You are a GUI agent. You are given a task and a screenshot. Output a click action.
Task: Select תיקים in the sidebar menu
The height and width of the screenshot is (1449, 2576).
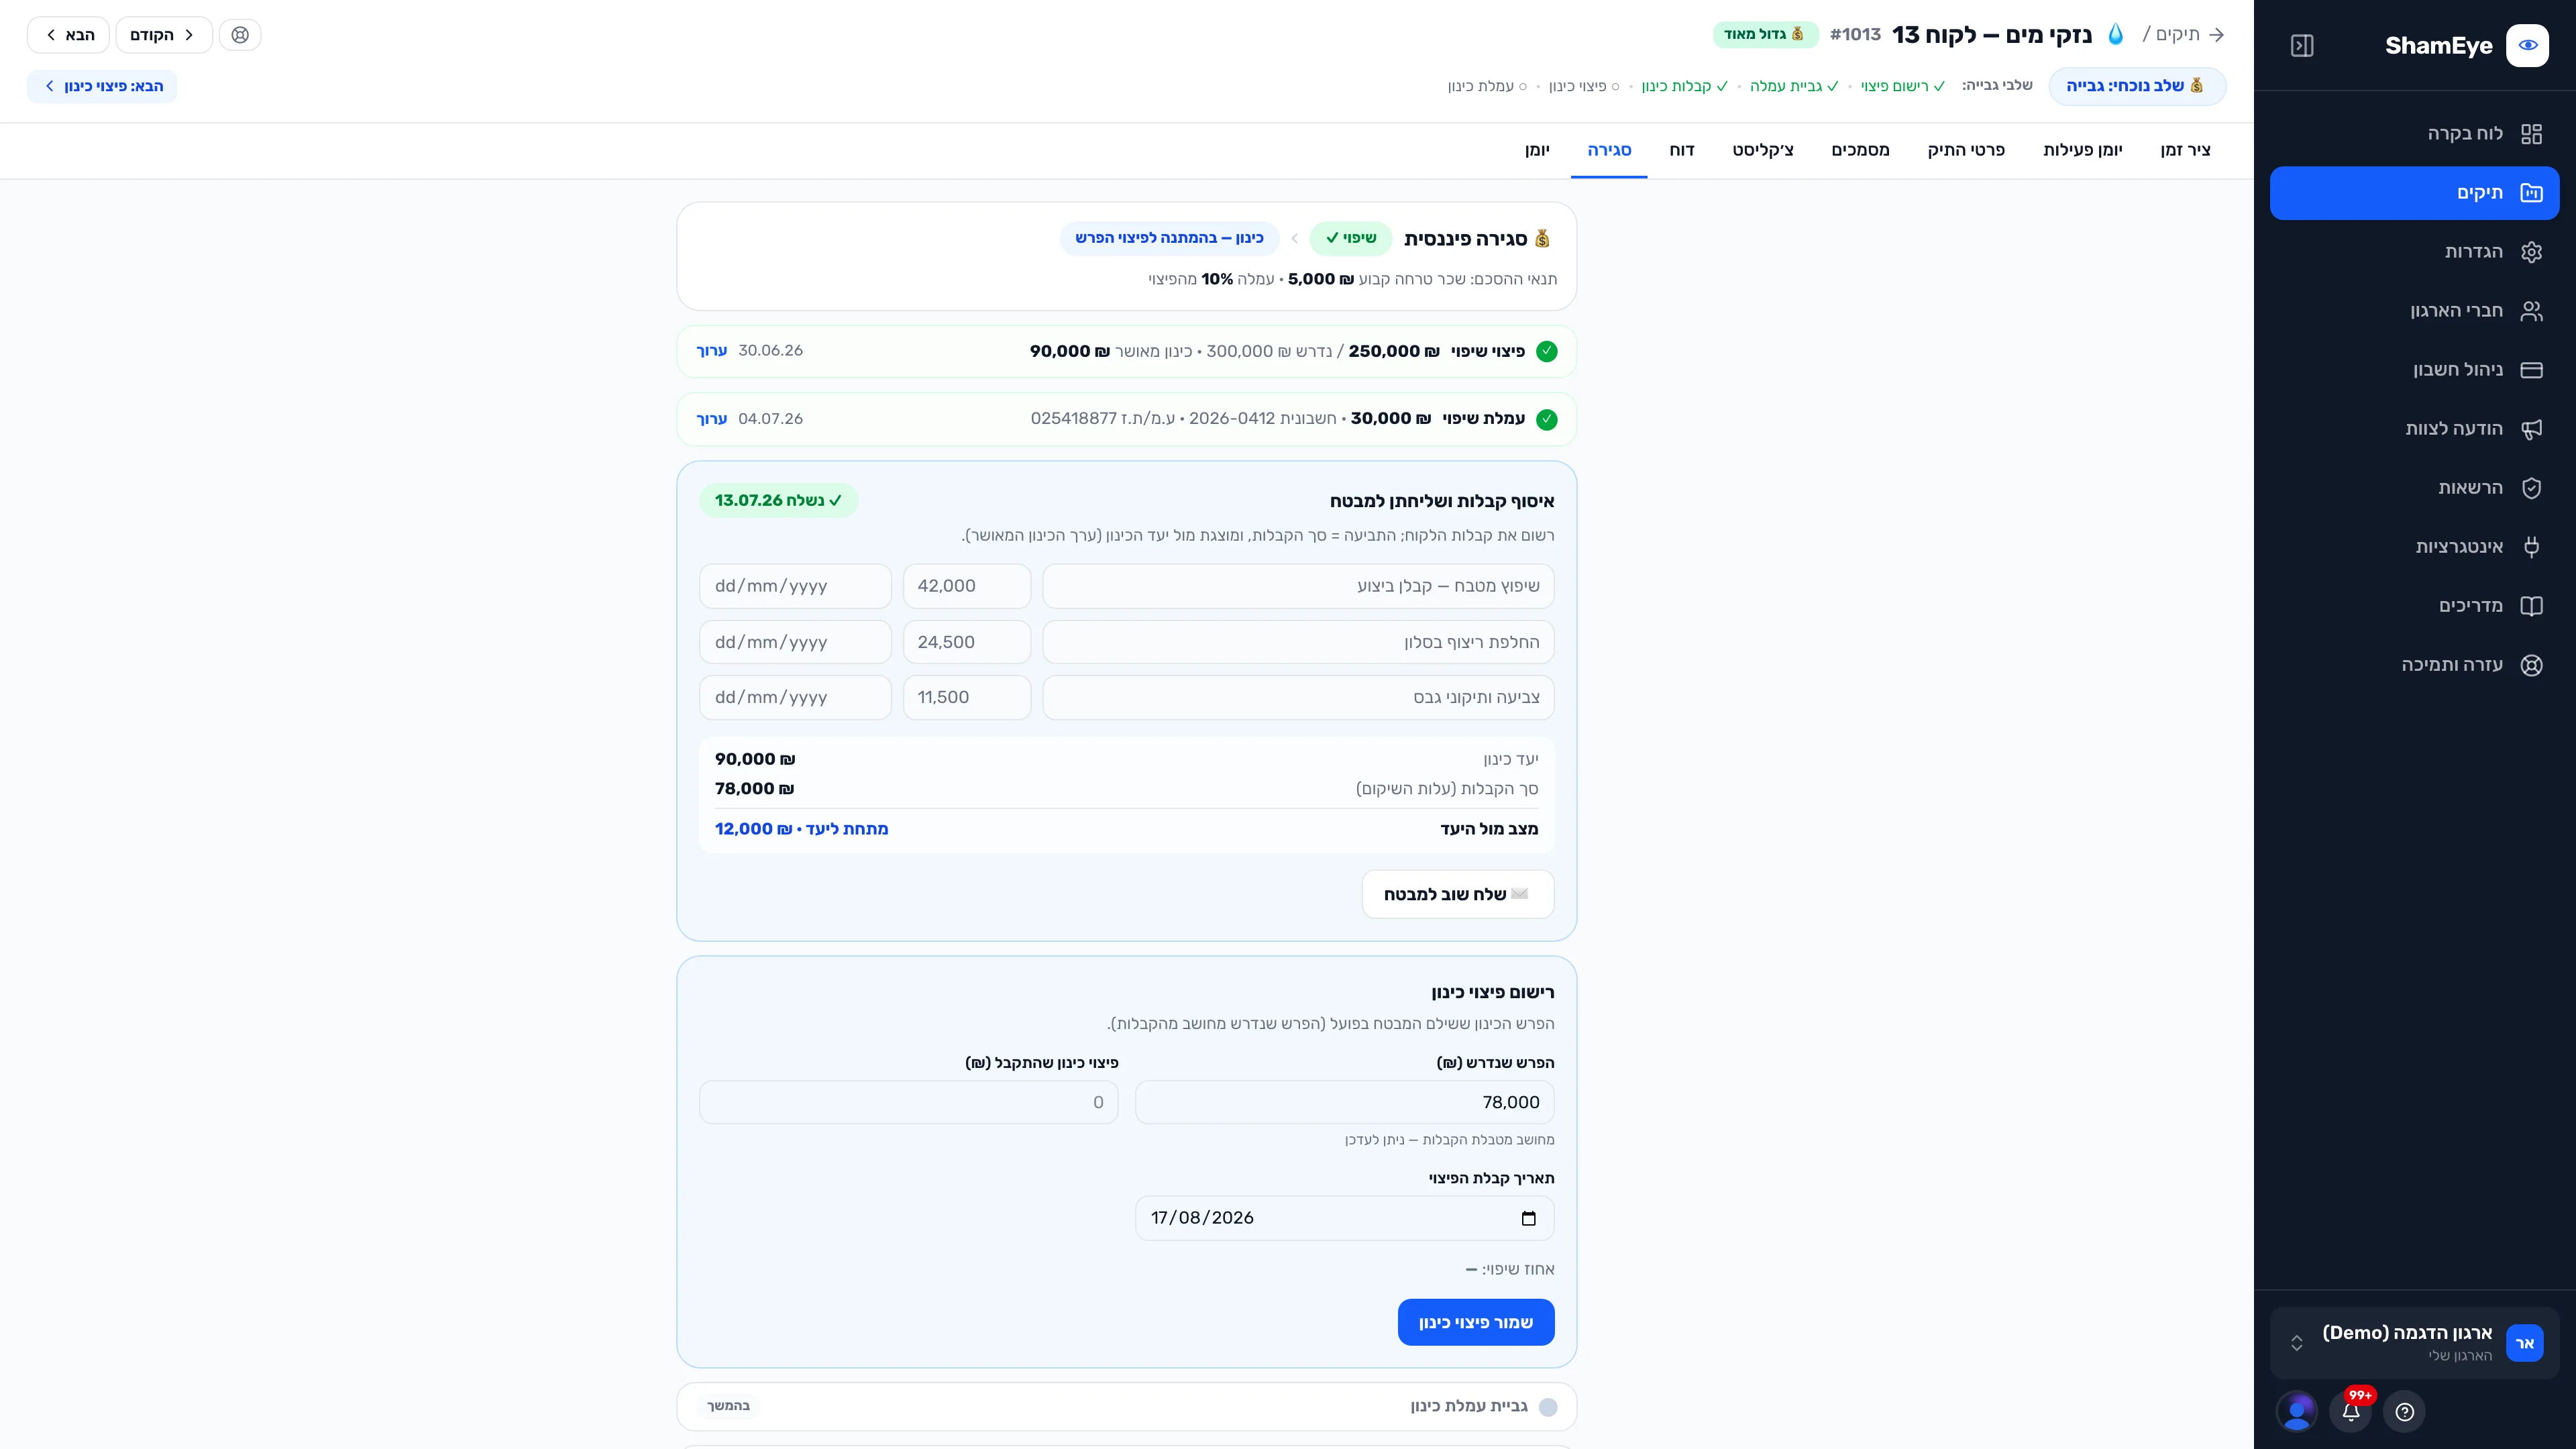(2414, 193)
